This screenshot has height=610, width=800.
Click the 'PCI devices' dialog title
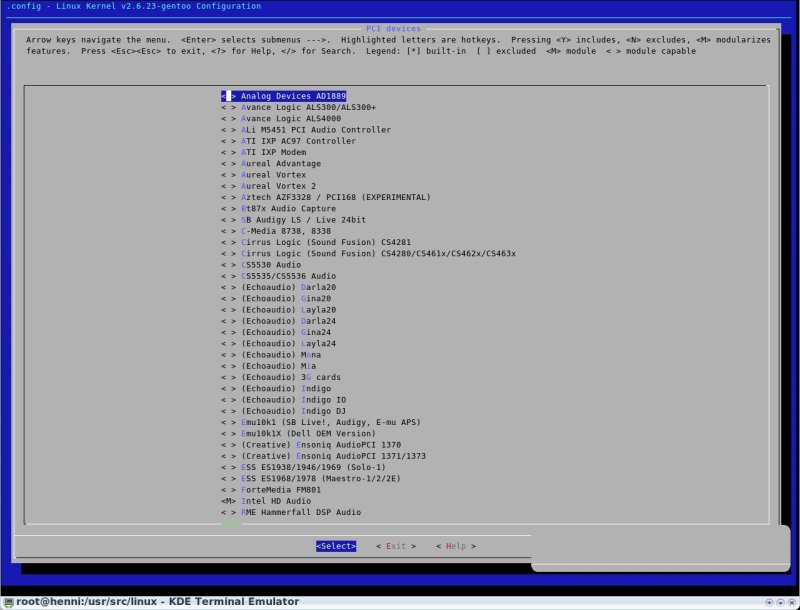(x=393, y=29)
